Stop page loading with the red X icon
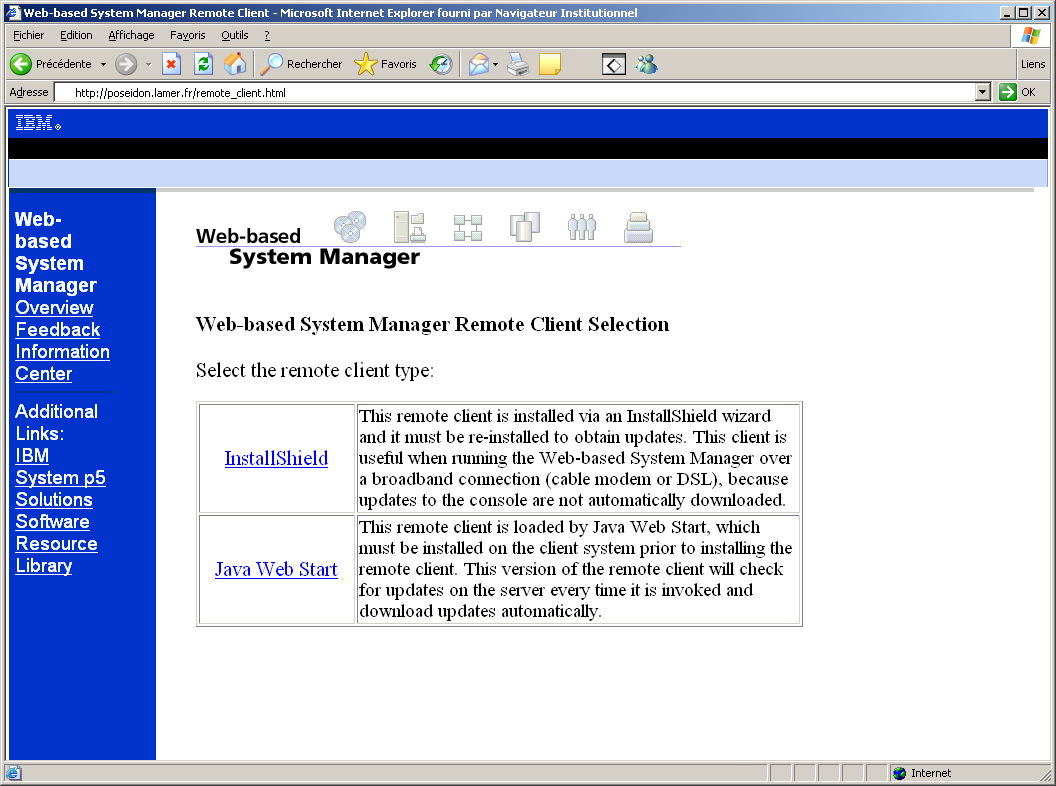1056x786 pixels. click(x=172, y=64)
